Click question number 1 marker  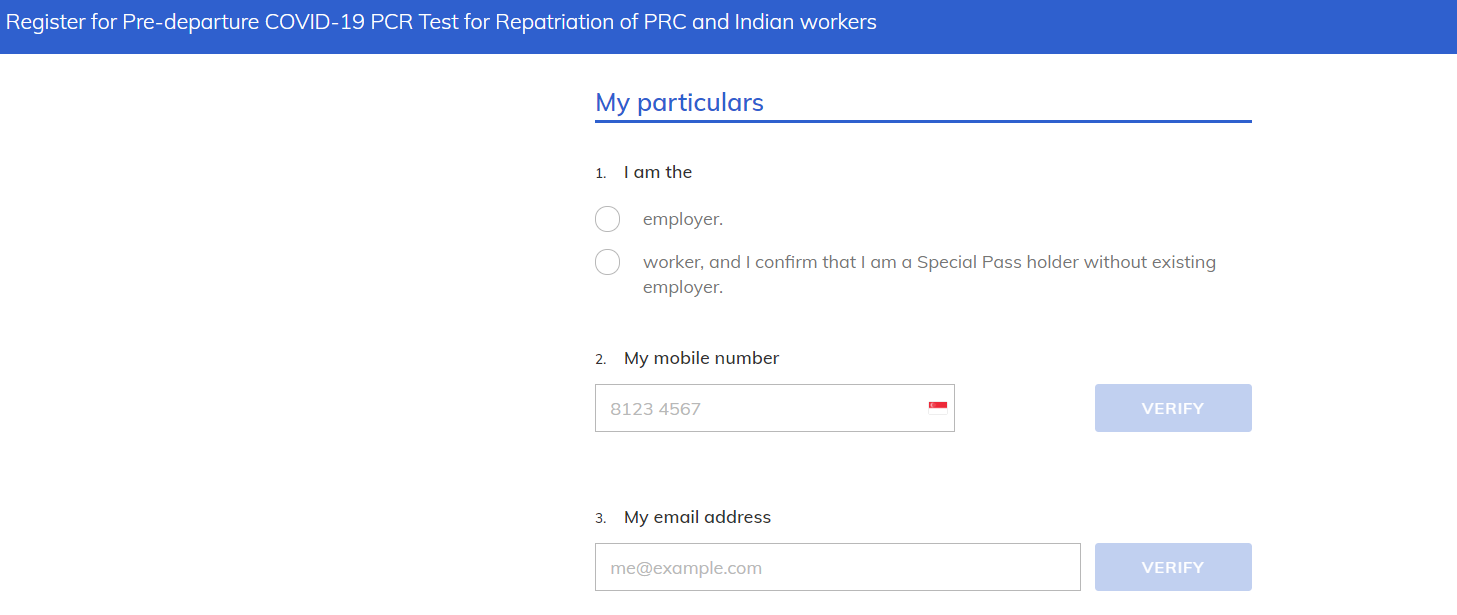pos(601,173)
